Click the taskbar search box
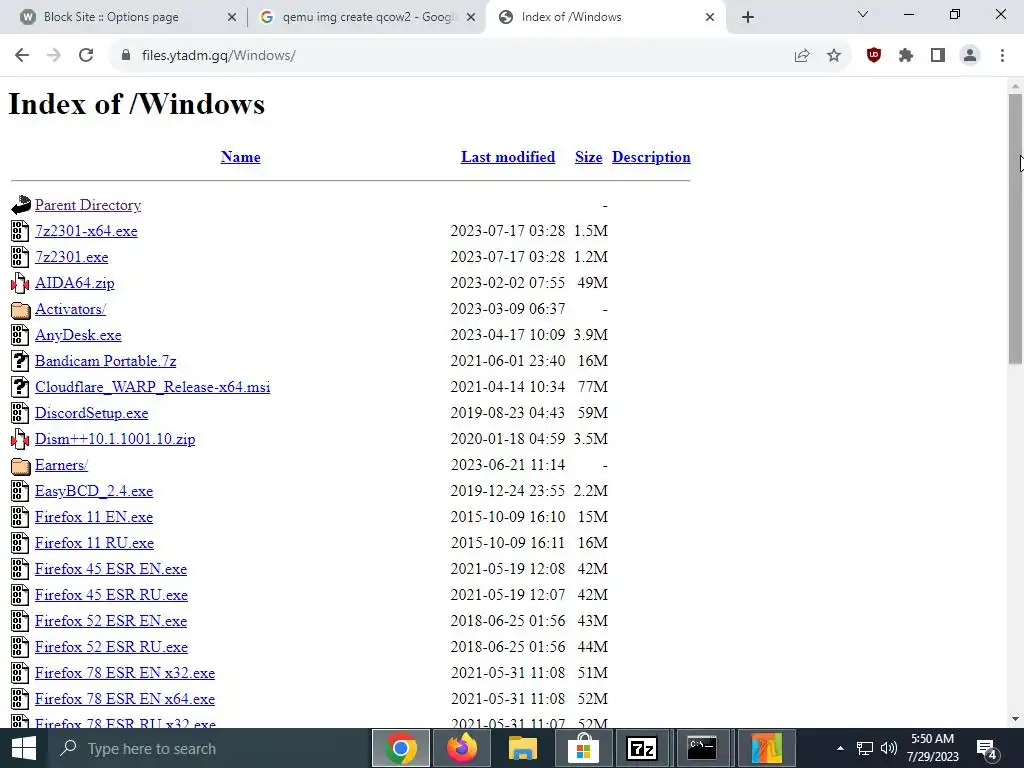 [x=209, y=748]
